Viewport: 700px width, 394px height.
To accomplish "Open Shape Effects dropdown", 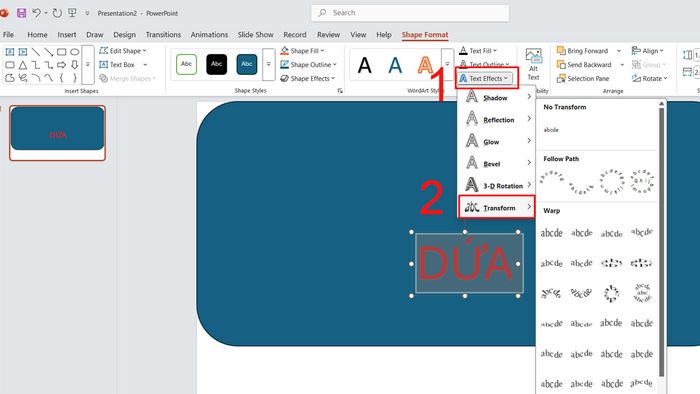I will (308, 79).
